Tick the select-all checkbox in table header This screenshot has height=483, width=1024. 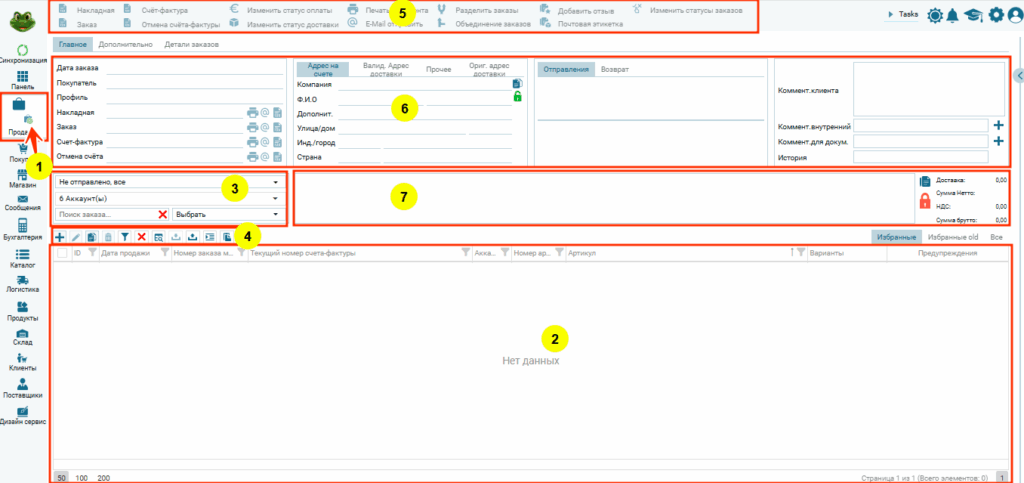point(62,254)
